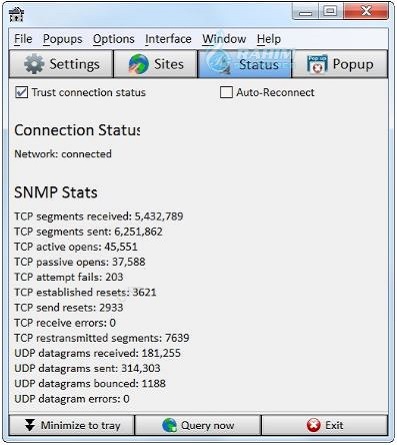
Task: Click UDP datagrams sent: 314,303
Action: coord(87,368)
